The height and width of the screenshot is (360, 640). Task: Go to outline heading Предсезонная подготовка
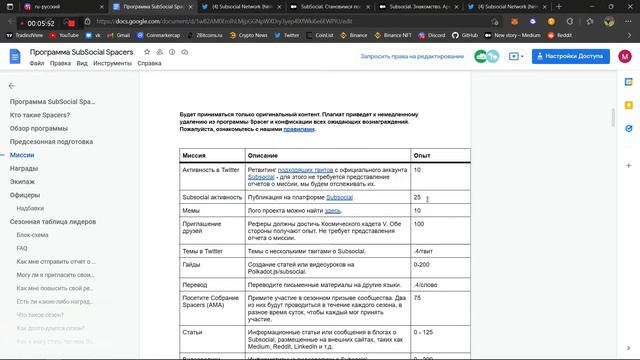pos(51,142)
